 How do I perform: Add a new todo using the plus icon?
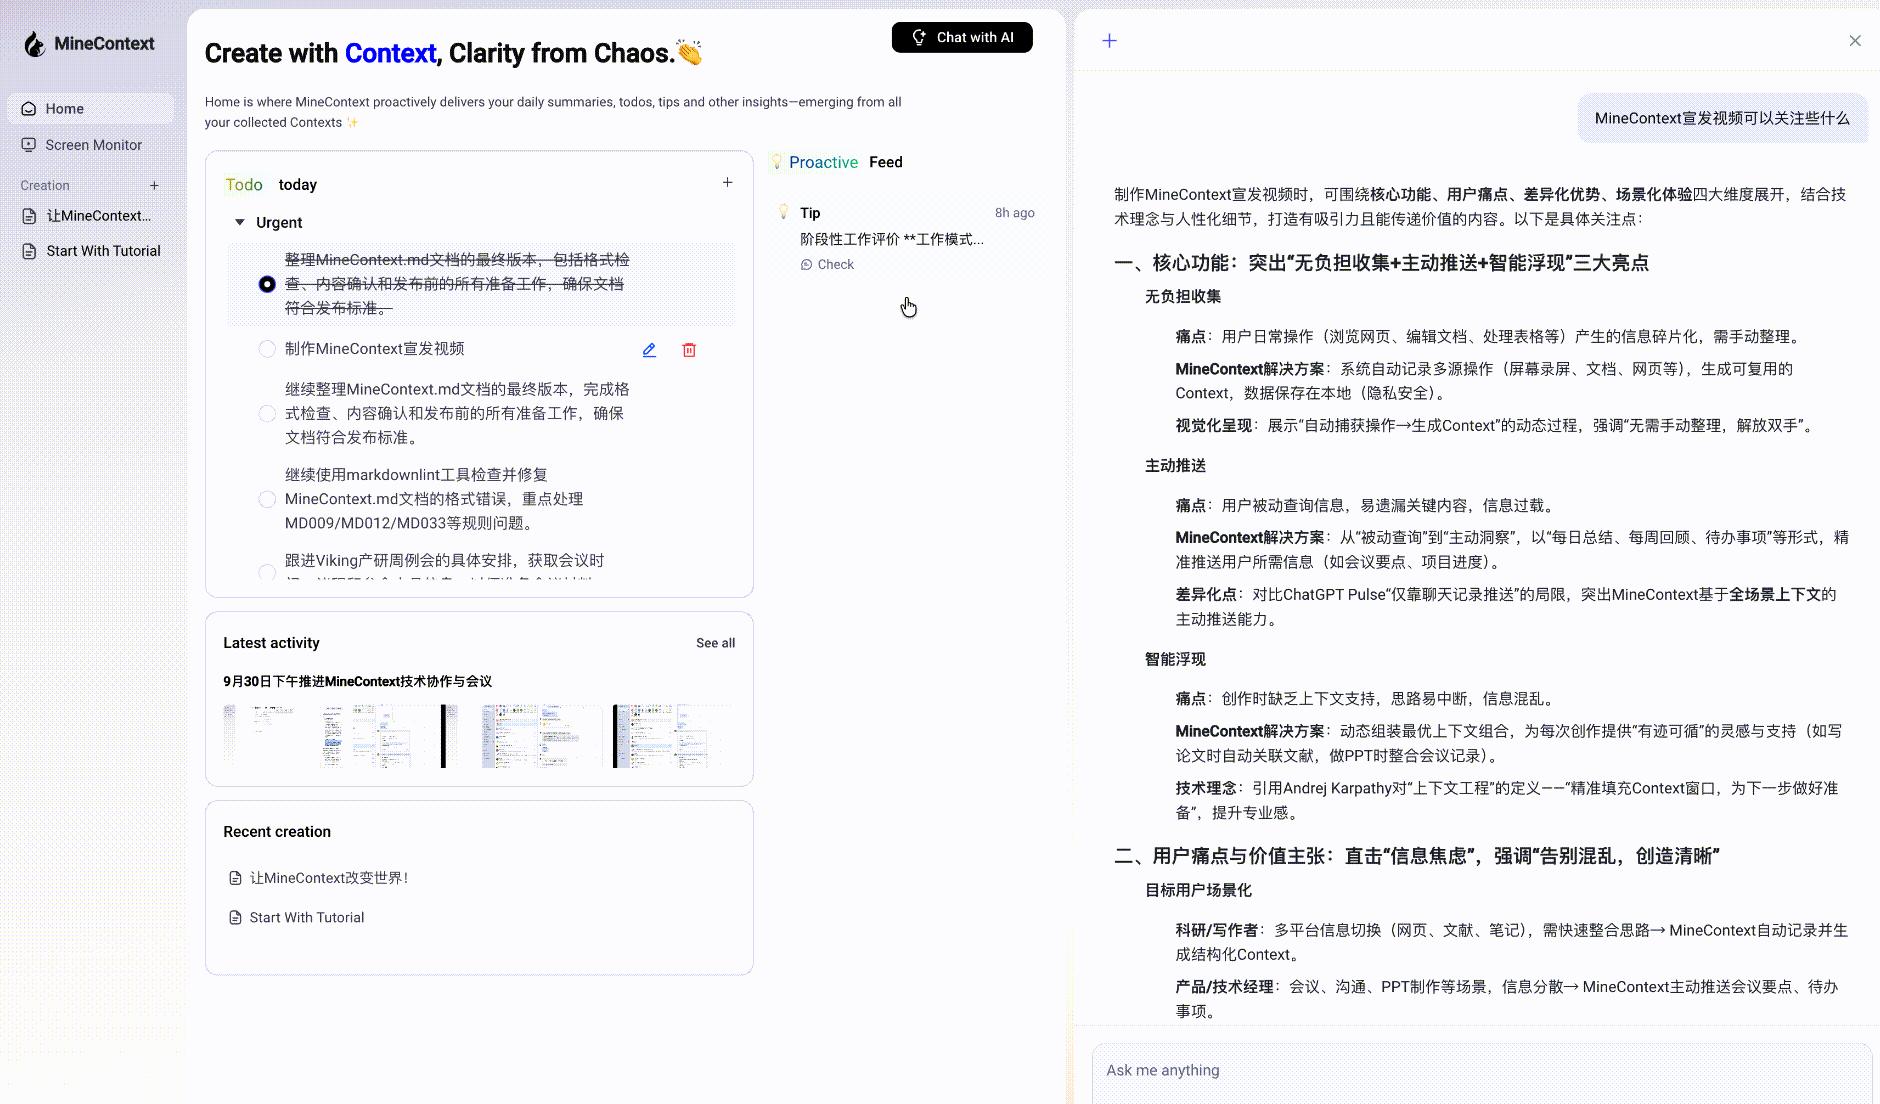pyautogui.click(x=727, y=182)
